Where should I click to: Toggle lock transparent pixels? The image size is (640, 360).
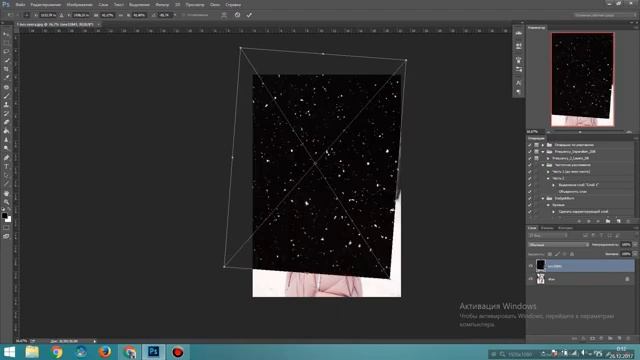coord(550,254)
